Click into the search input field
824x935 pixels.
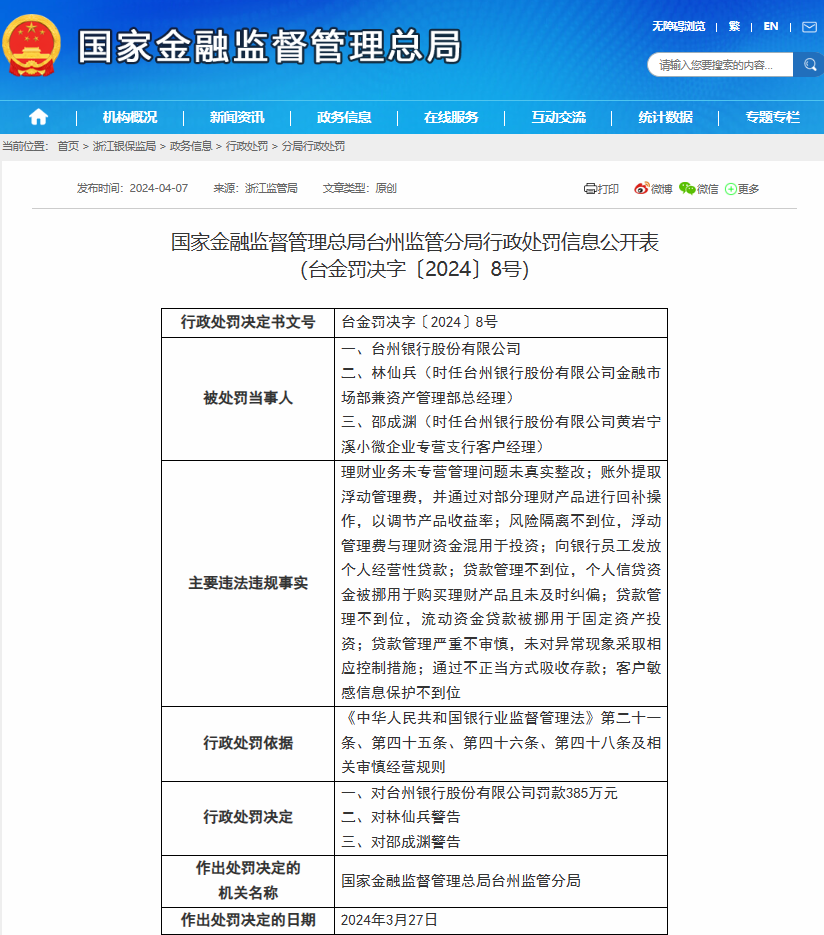tap(720, 65)
